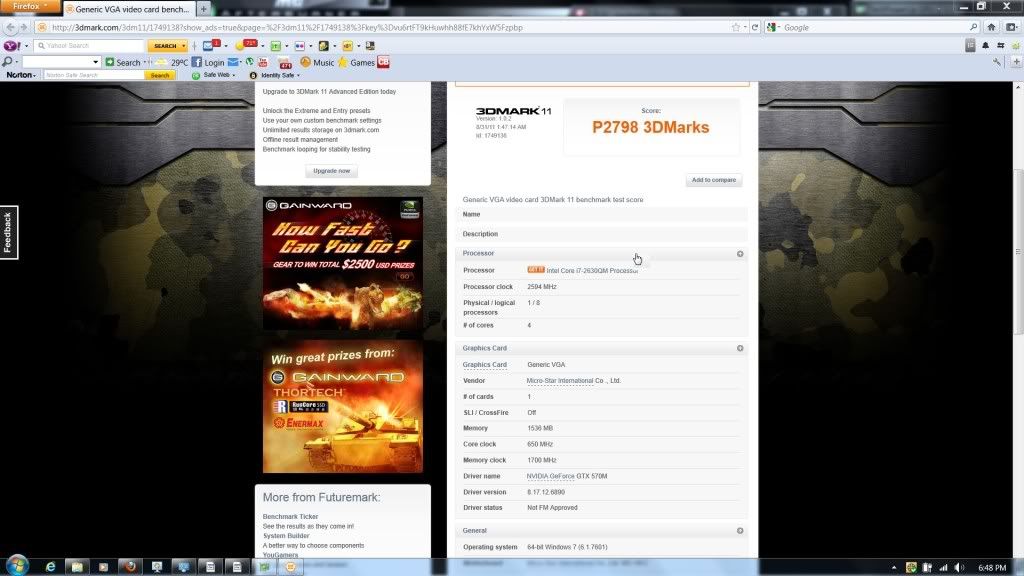Open Games from the toolbar

[357, 62]
